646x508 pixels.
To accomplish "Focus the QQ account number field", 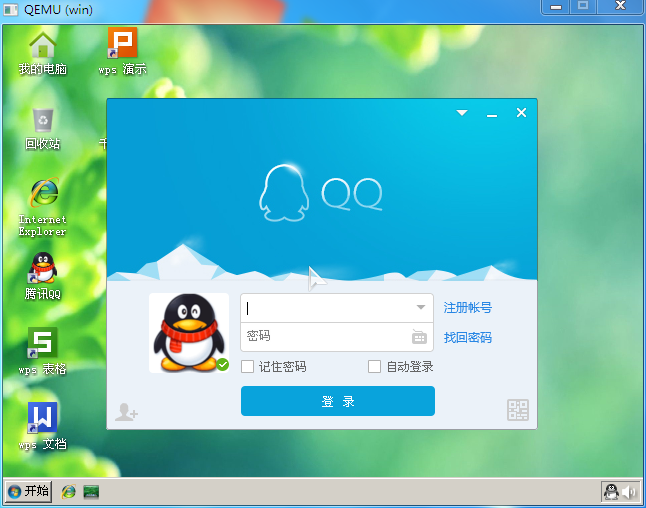I will [337, 308].
